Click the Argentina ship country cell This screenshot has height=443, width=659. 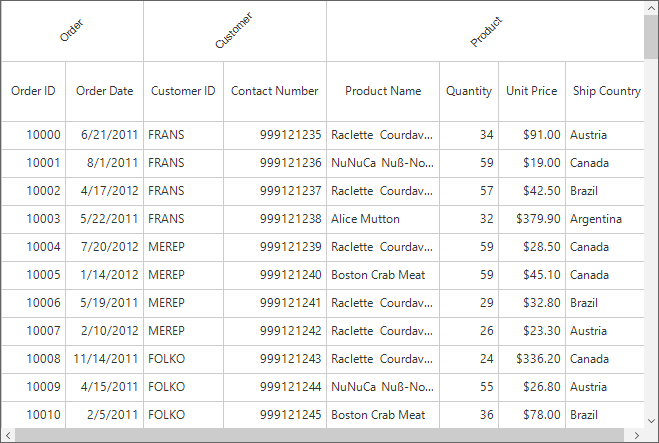click(x=605, y=219)
